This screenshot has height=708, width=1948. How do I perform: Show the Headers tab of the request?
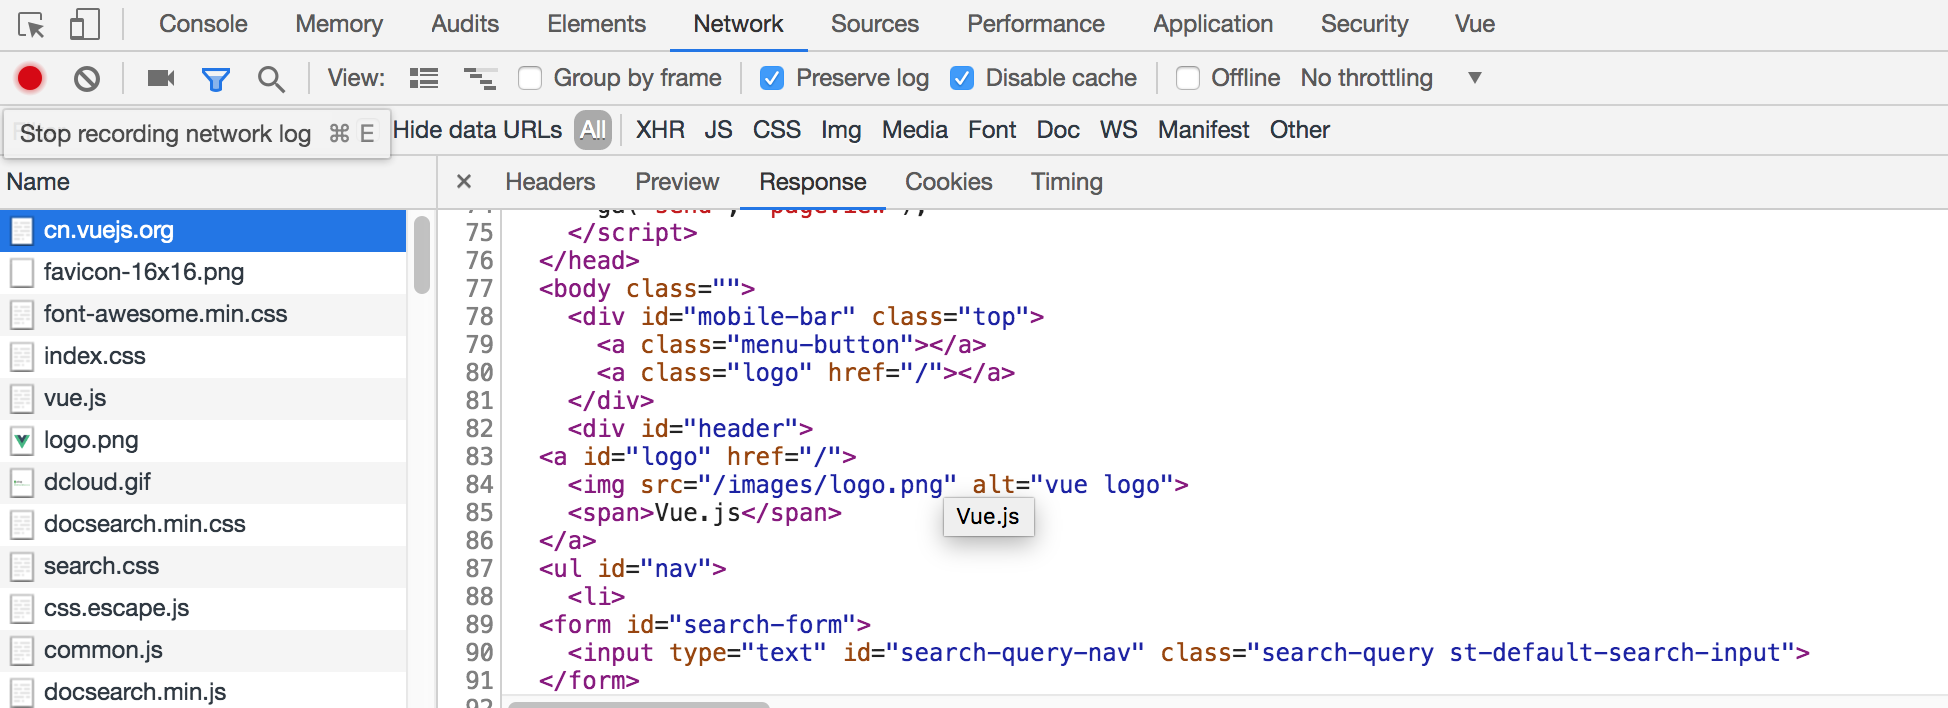click(550, 182)
